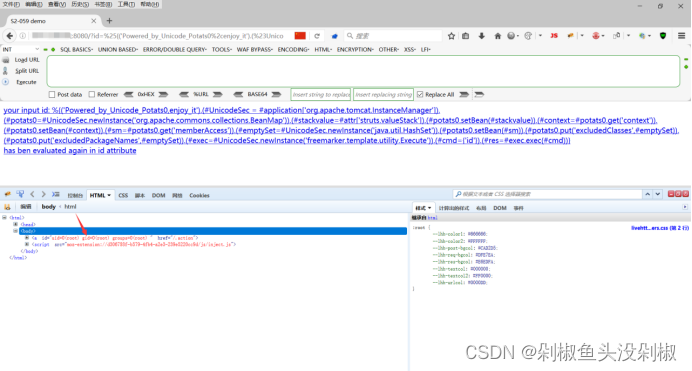The width and height of the screenshot is (692, 371).
Task: Collapse the html node in the tree
Action: tap(4, 217)
